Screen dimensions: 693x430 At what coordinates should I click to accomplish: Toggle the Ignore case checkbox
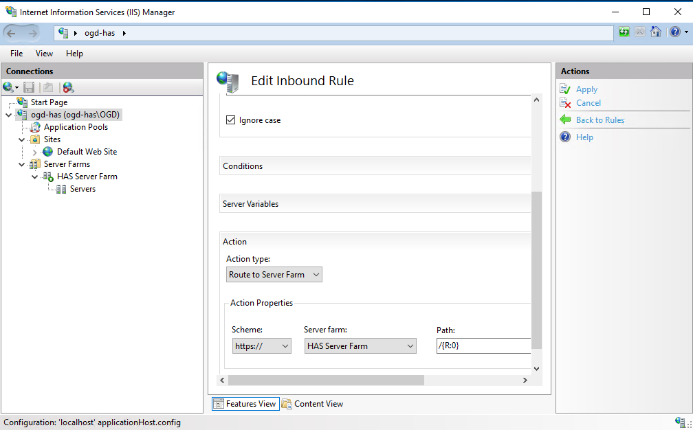click(230, 120)
